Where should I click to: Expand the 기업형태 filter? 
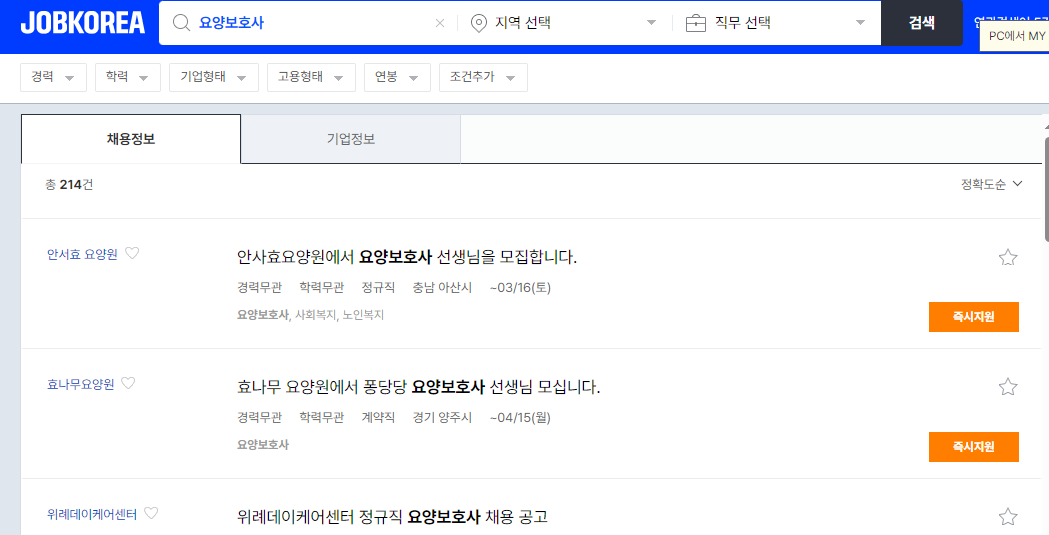coord(213,77)
